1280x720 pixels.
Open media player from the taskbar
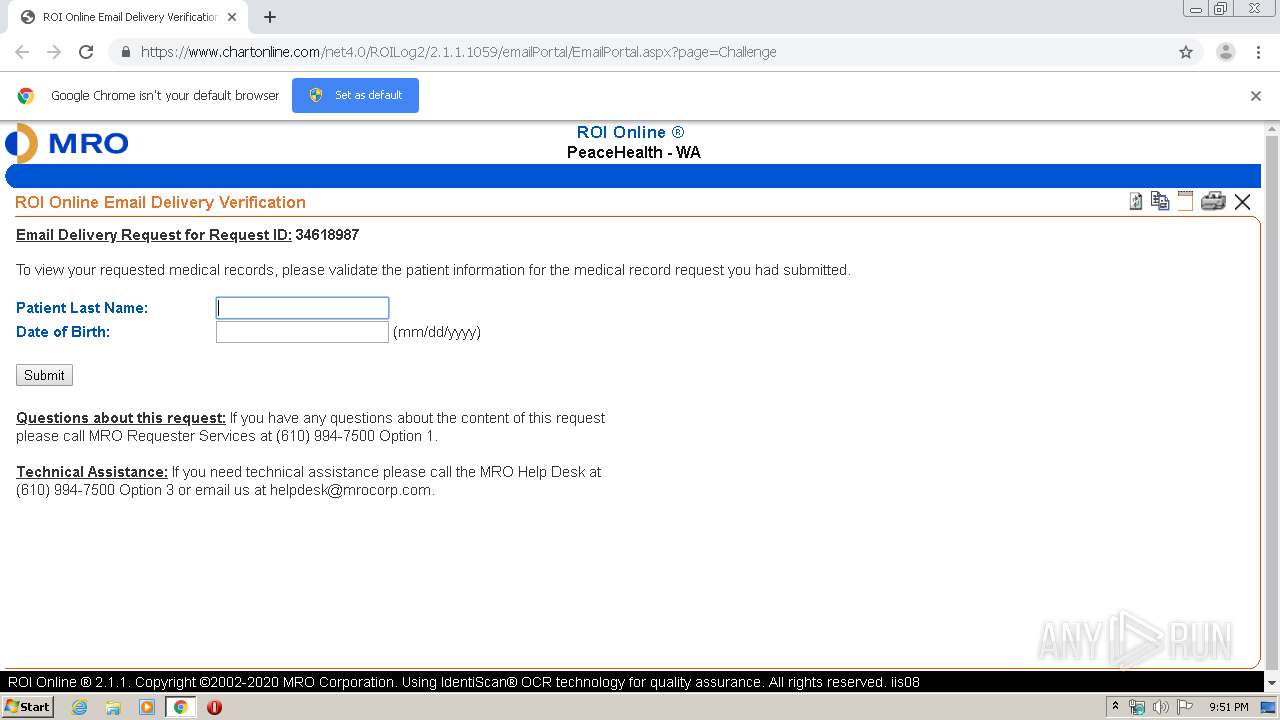147,707
